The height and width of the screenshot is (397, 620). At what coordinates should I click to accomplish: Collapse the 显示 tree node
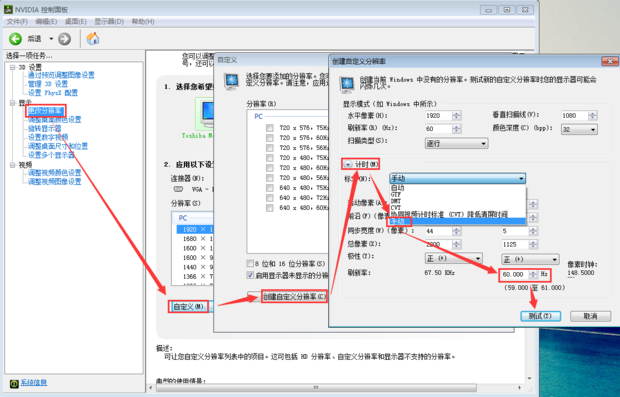click(x=13, y=103)
